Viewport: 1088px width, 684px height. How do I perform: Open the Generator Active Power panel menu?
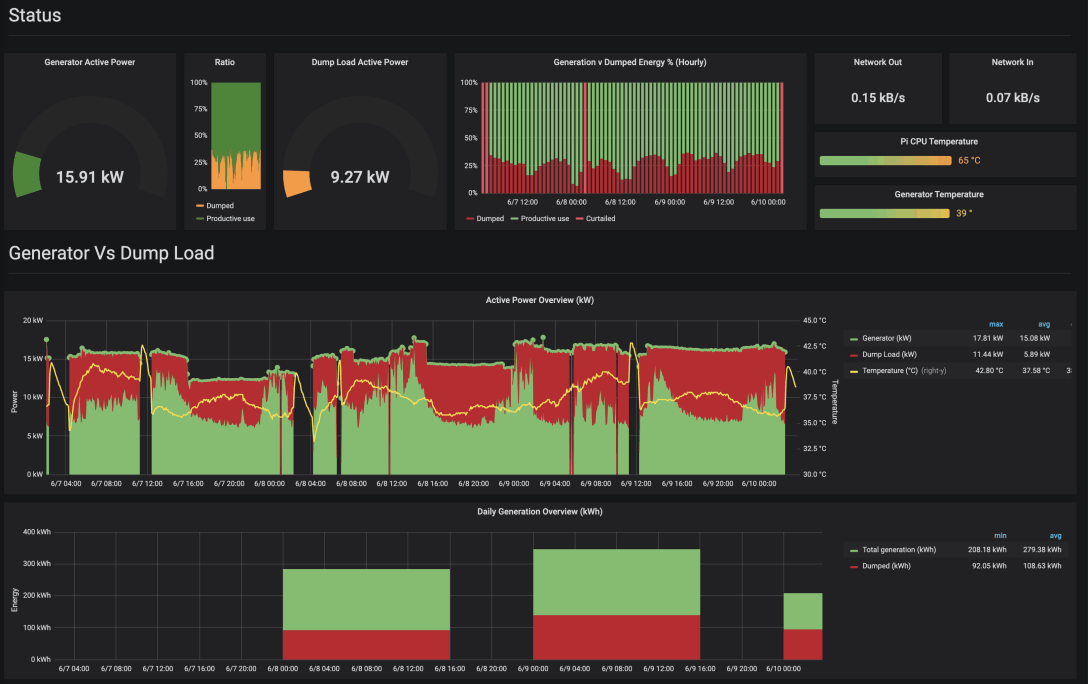(90, 62)
